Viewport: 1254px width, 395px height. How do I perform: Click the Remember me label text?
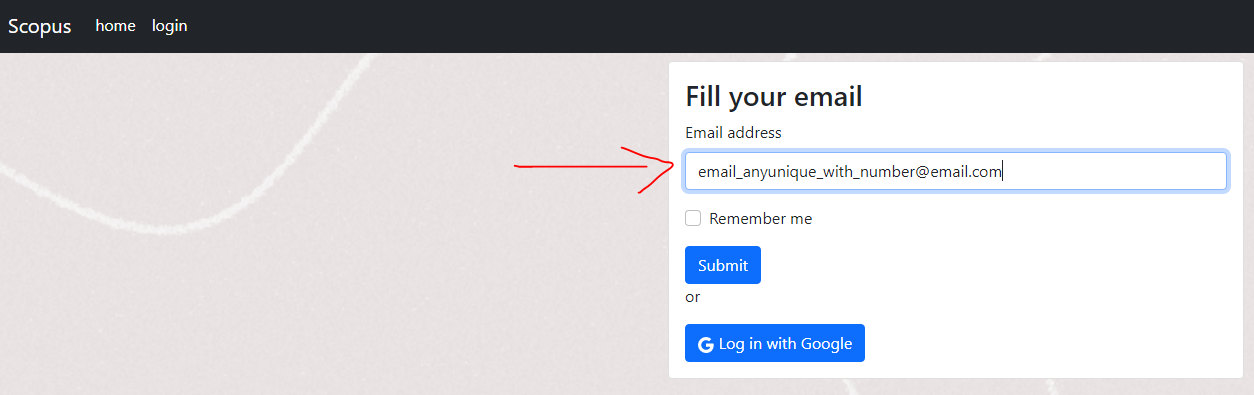tap(761, 218)
